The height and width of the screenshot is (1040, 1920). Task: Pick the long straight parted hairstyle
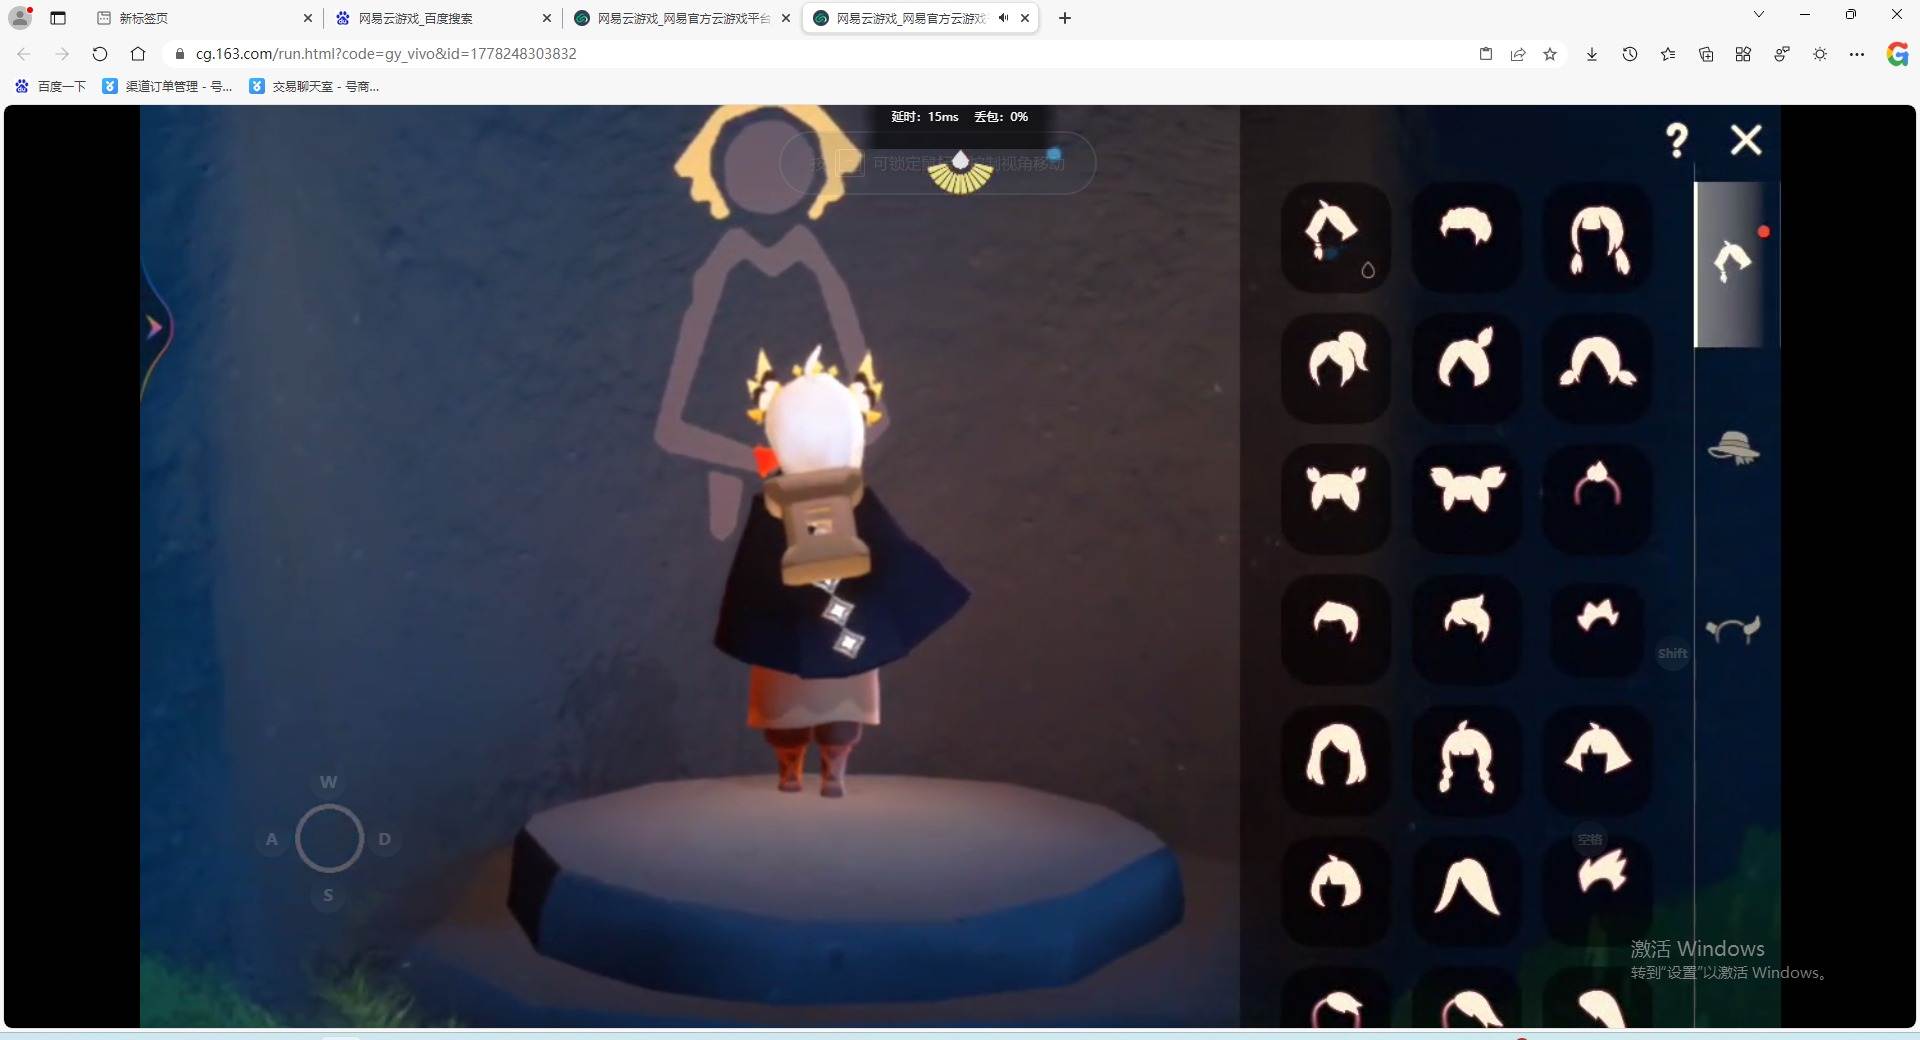click(x=1467, y=890)
